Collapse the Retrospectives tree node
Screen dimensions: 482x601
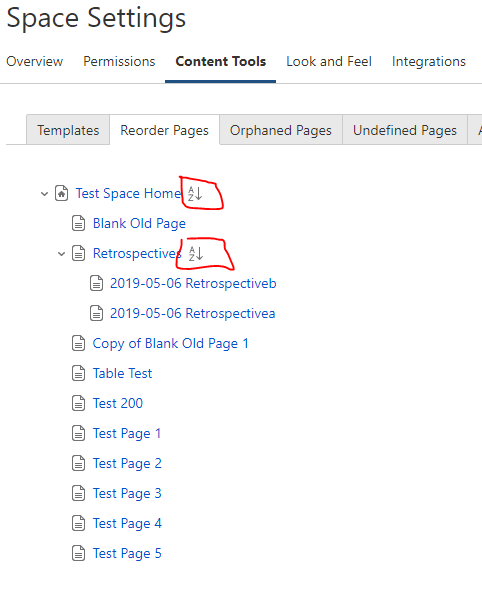pos(61,254)
